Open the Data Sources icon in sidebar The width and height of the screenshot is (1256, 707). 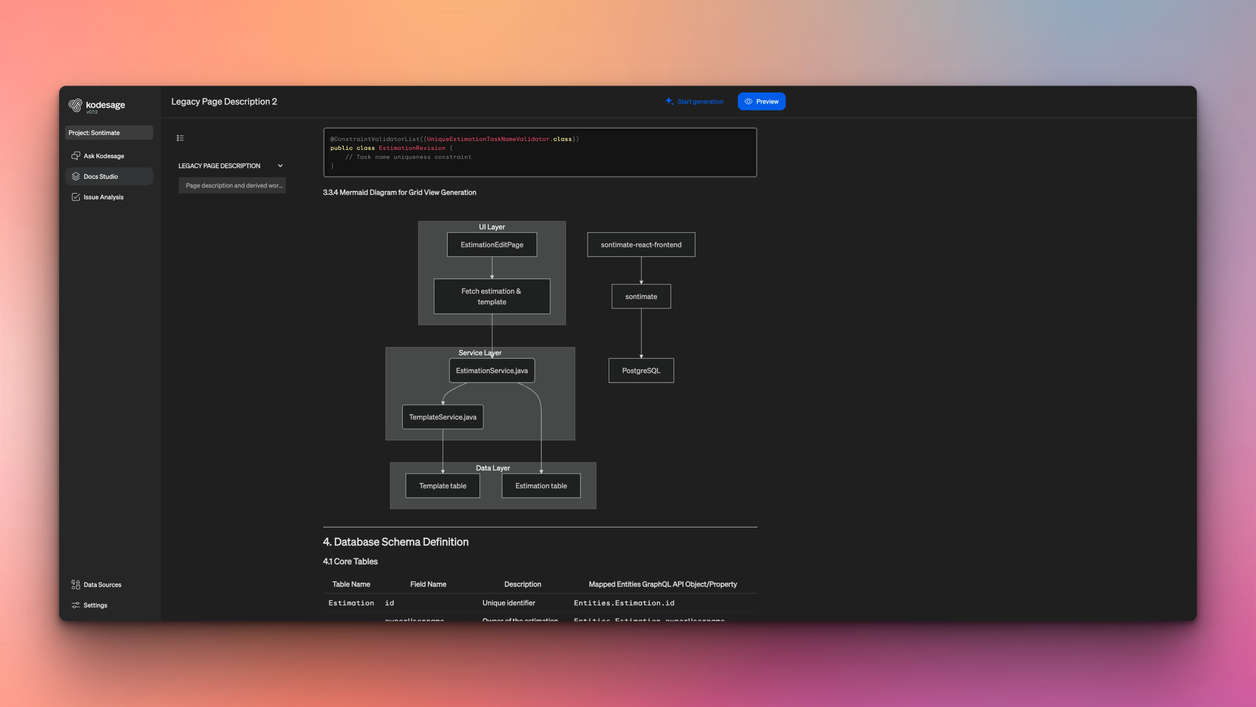pos(75,584)
